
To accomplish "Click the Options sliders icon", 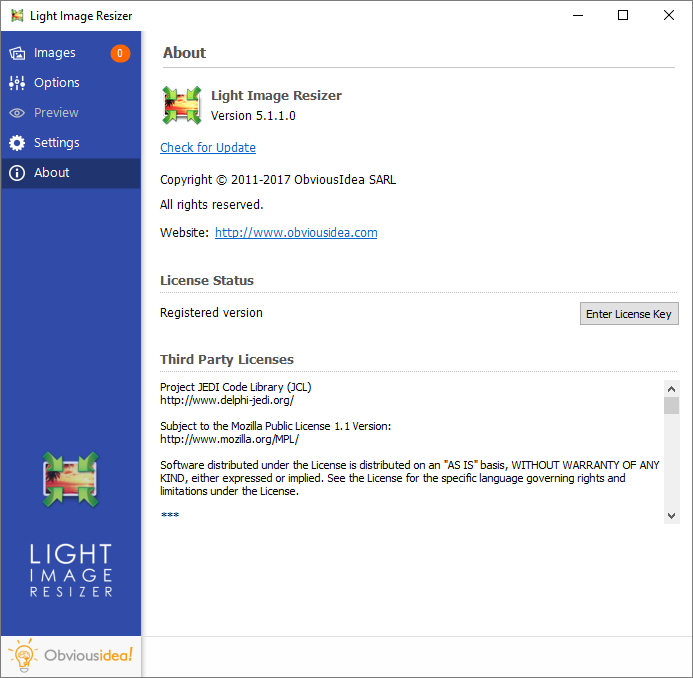I will point(17,83).
